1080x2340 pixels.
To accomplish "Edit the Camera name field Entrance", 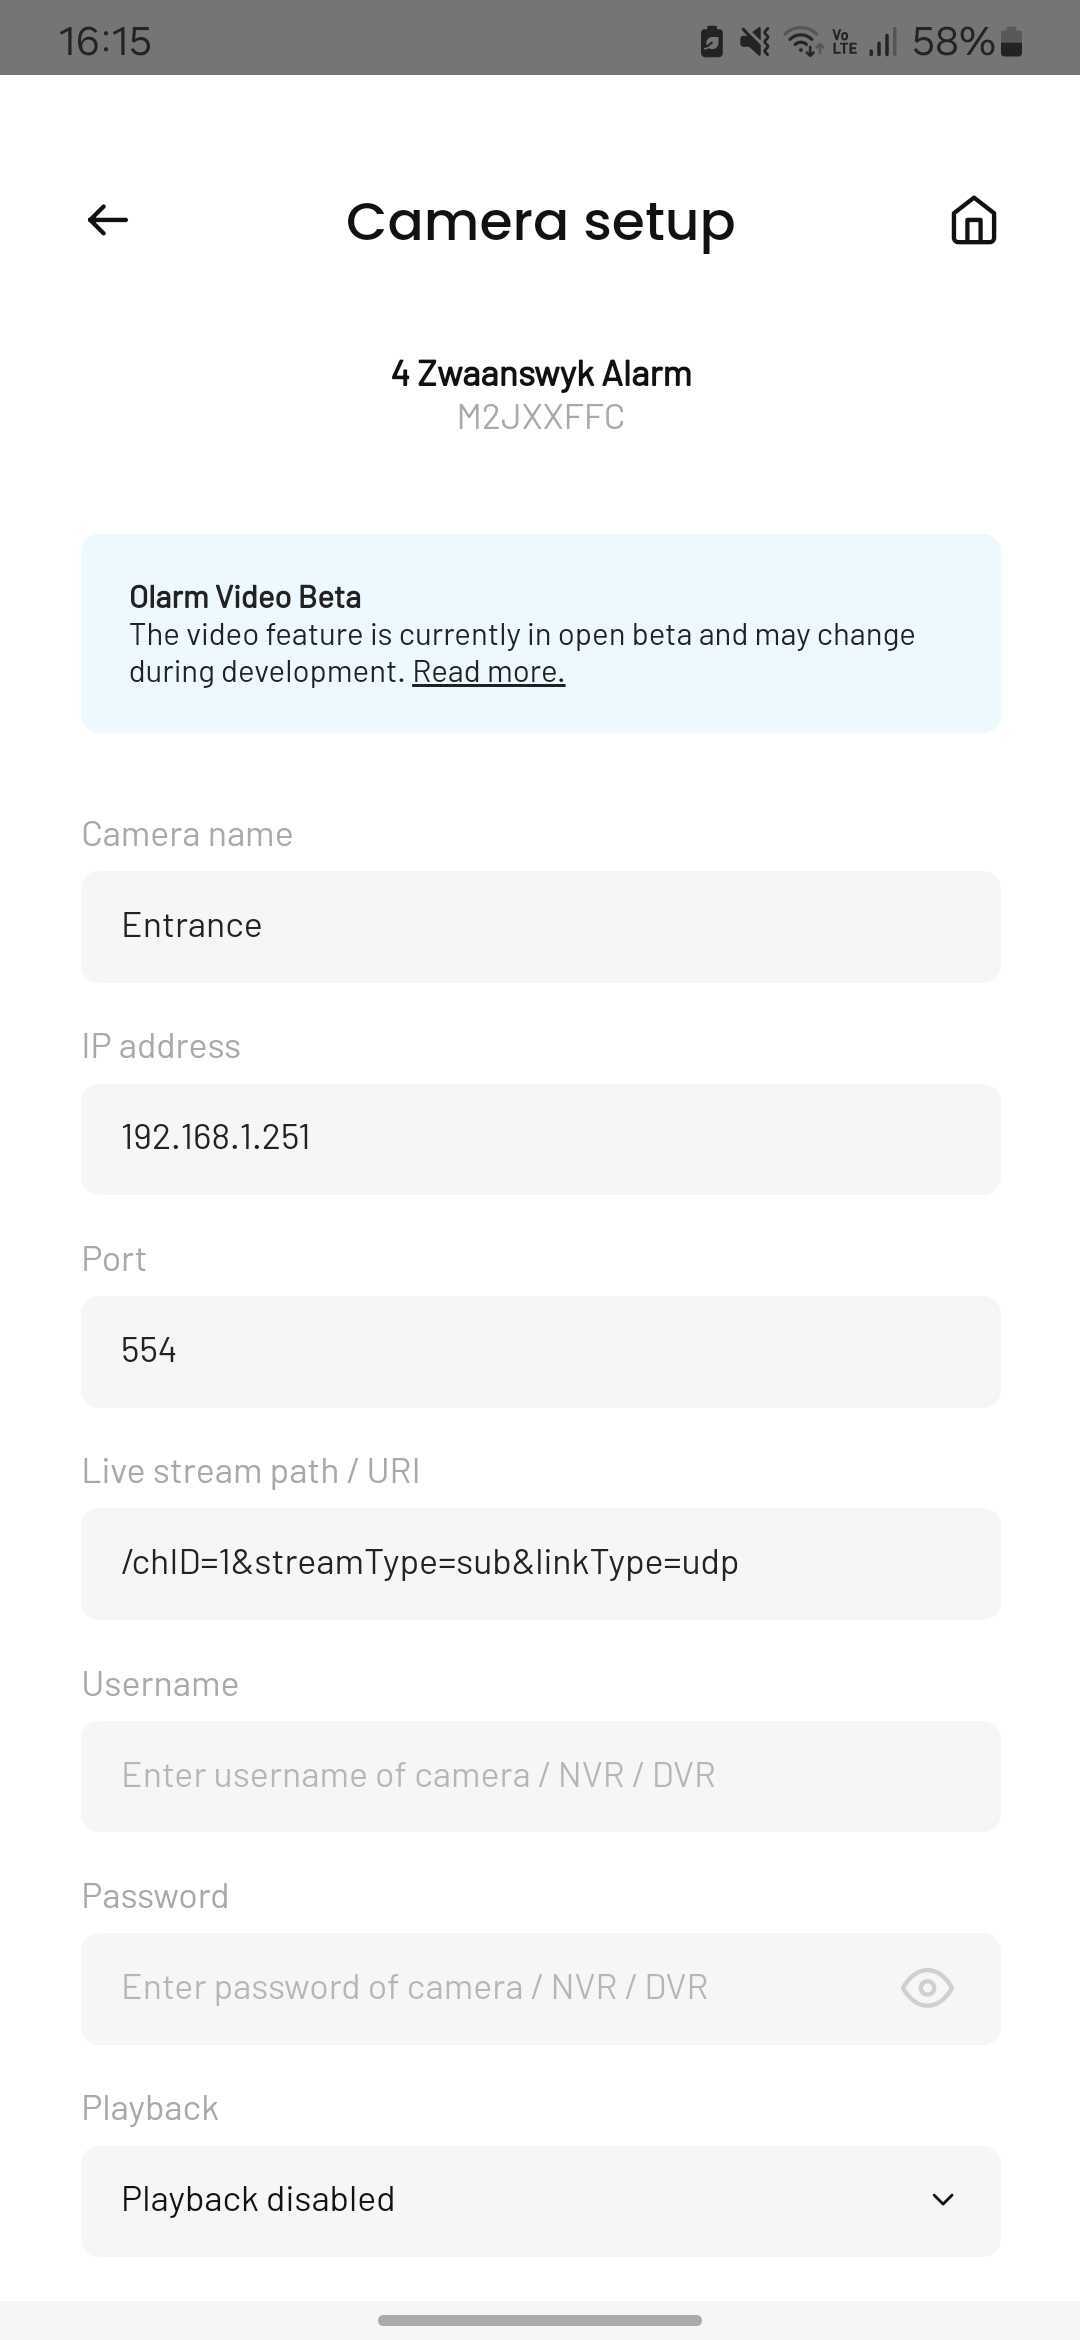I will pos(541,926).
